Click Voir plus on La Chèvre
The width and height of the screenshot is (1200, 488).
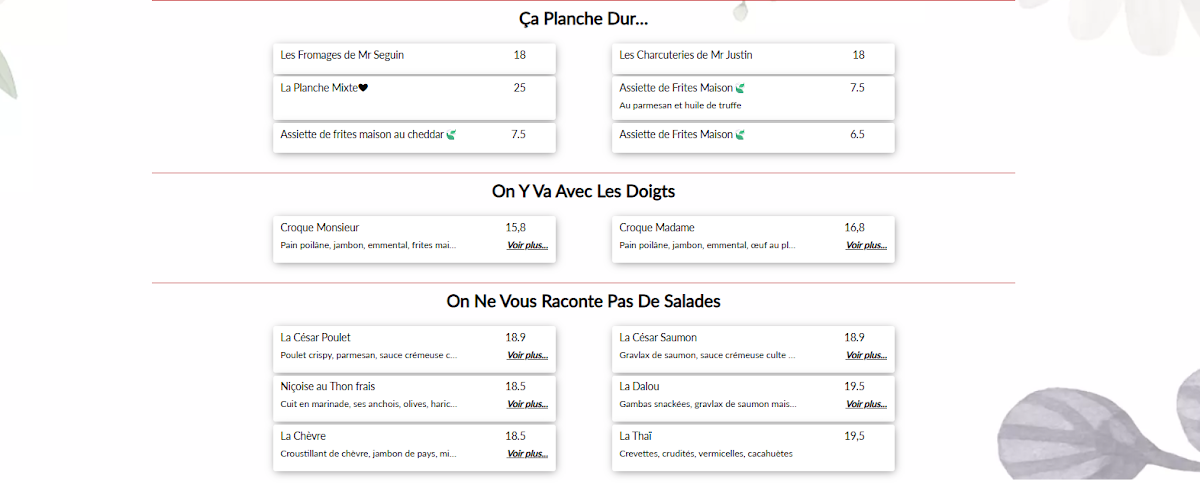527,453
